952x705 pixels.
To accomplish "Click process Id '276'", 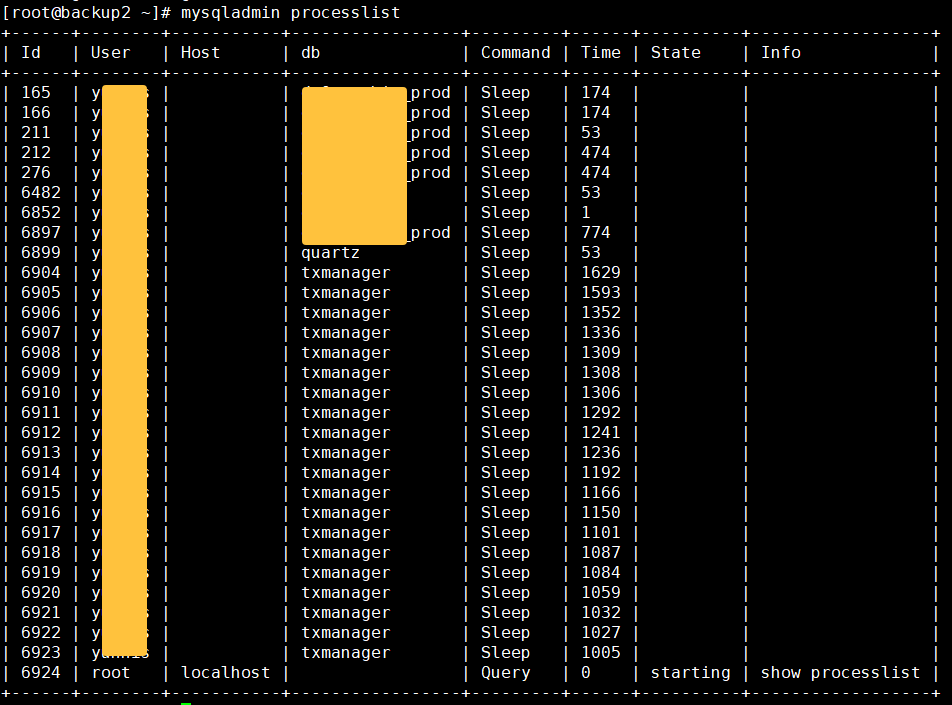I will [x=36, y=172].
